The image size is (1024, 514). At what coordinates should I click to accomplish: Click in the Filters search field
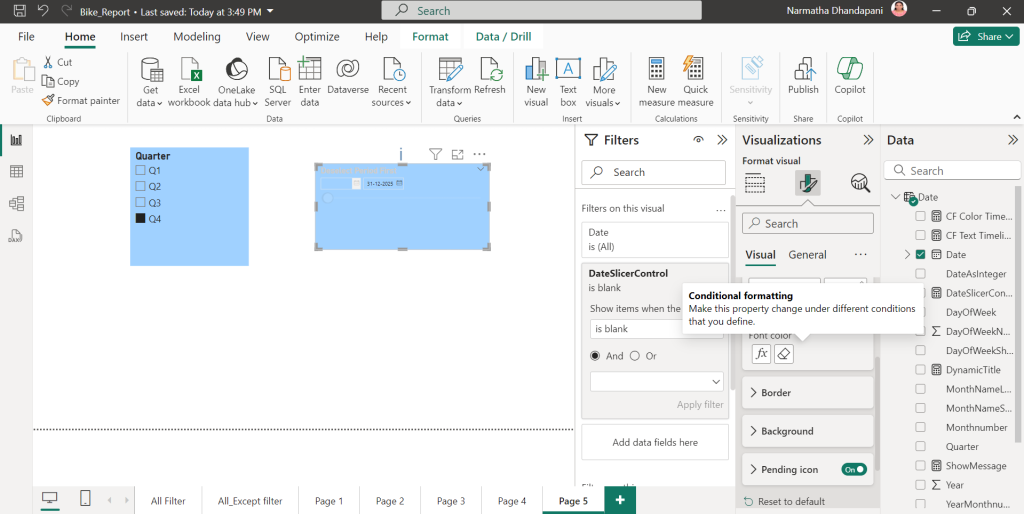(x=653, y=172)
